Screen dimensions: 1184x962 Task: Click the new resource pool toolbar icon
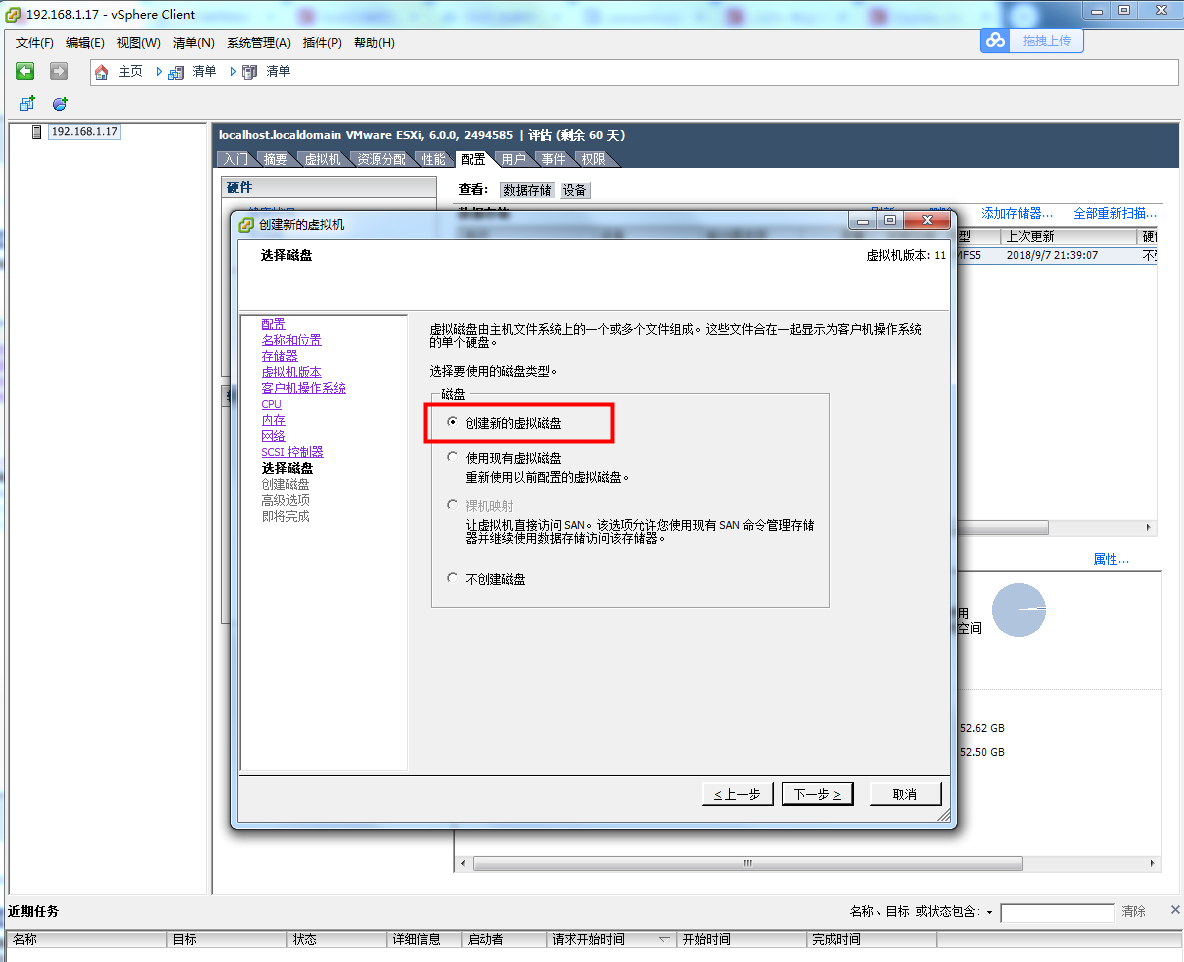coord(60,103)
